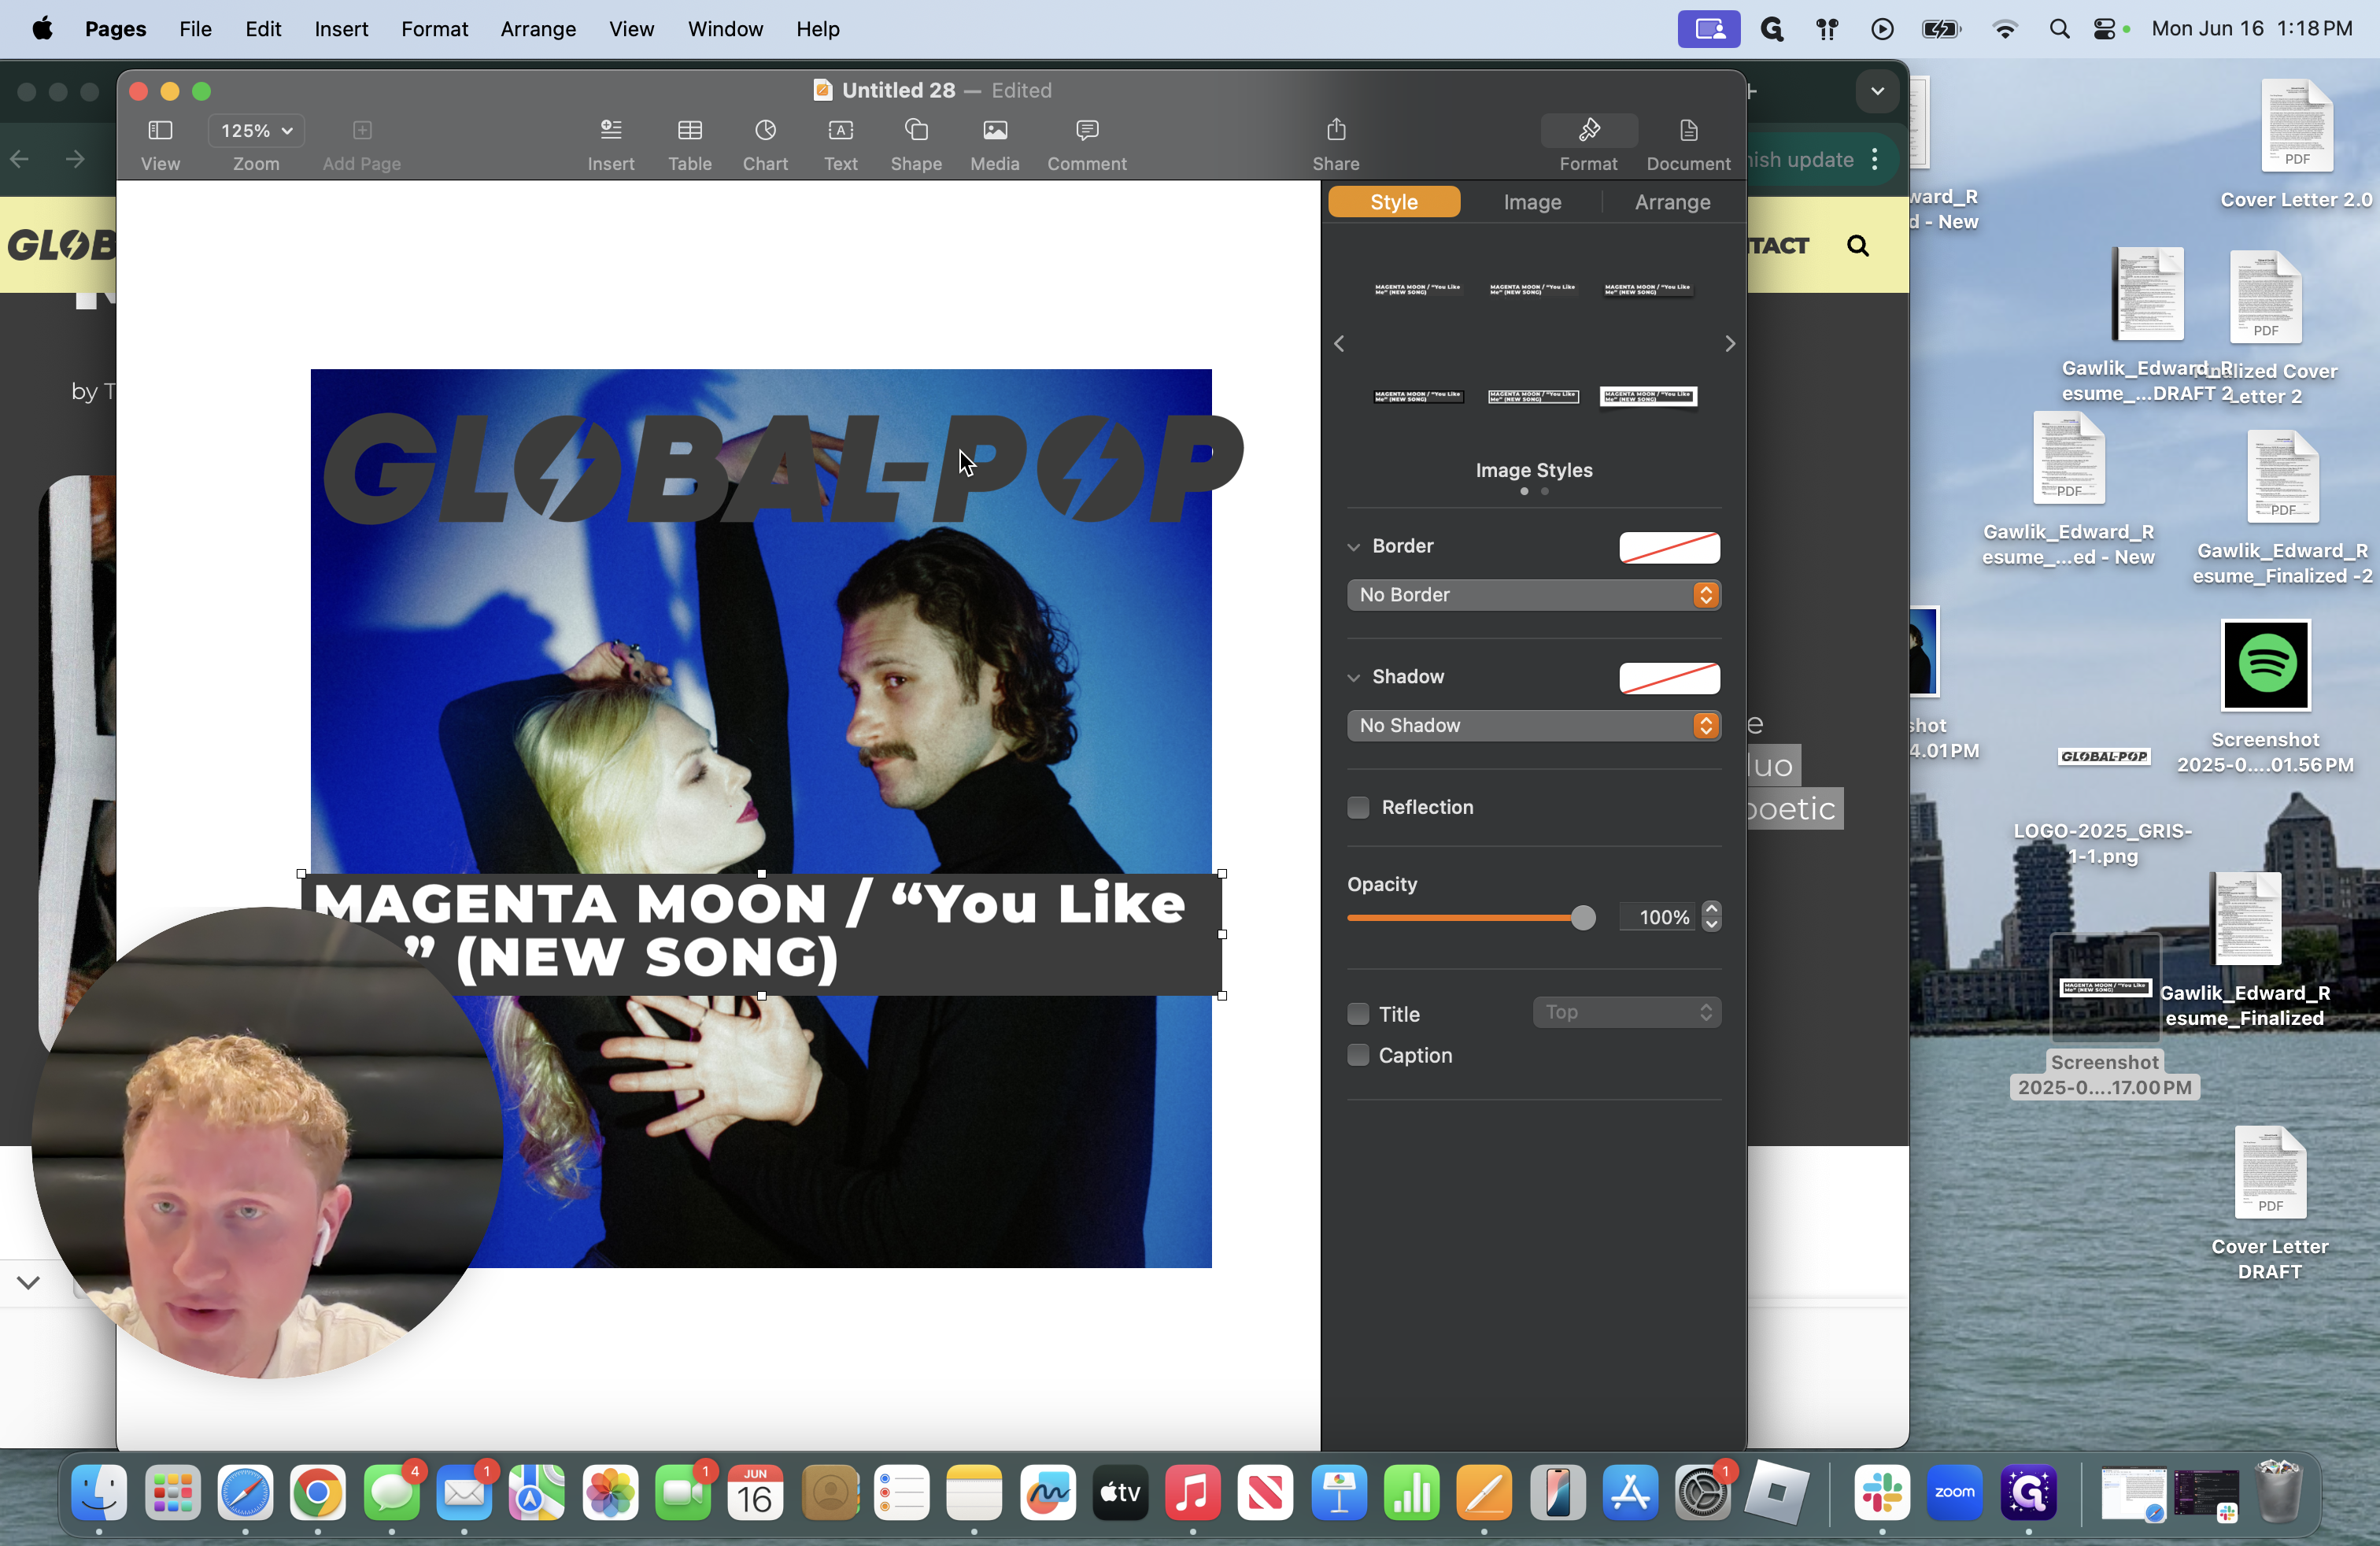Screen dimensions: 2380x1546
Task: Open the Shape picker in toolbar
Action: point(916,131)
